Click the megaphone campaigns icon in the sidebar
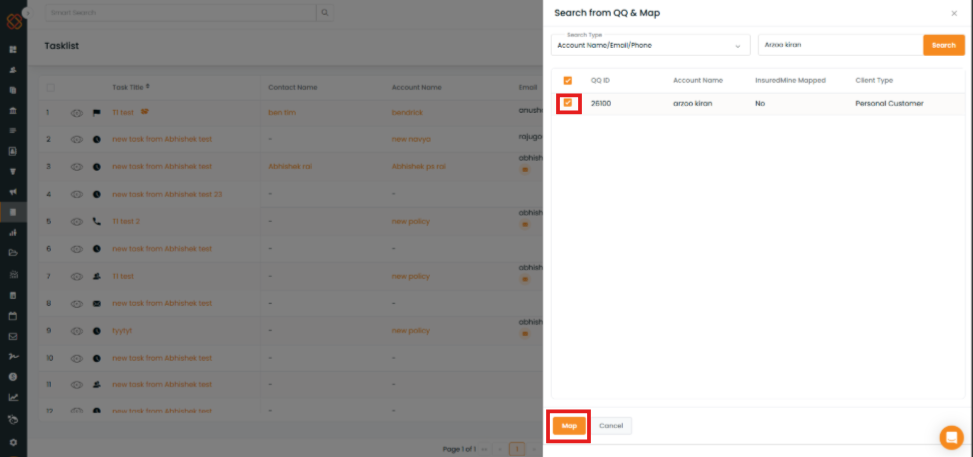The height and width of the screenshot is (457, 973). (13, 192)
